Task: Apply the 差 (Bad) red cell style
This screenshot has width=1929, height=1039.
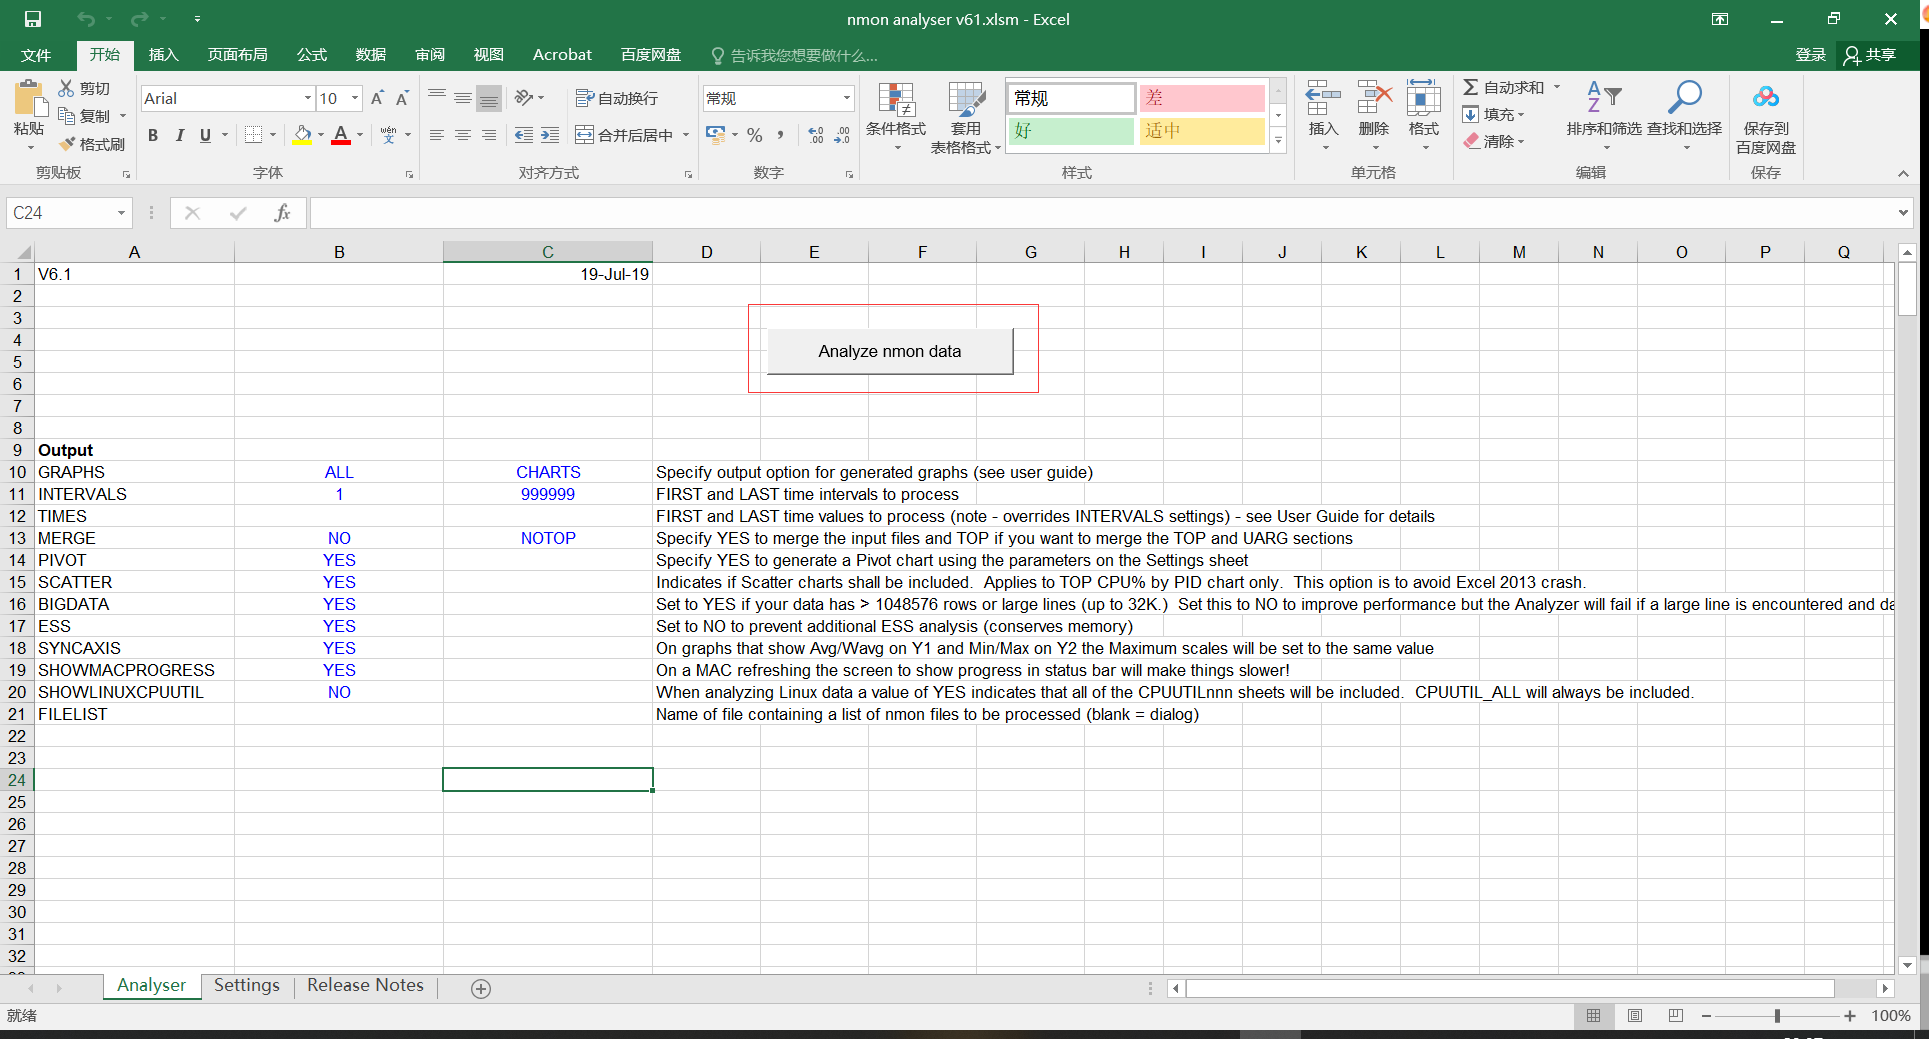Action: [x=1202, y=98]
